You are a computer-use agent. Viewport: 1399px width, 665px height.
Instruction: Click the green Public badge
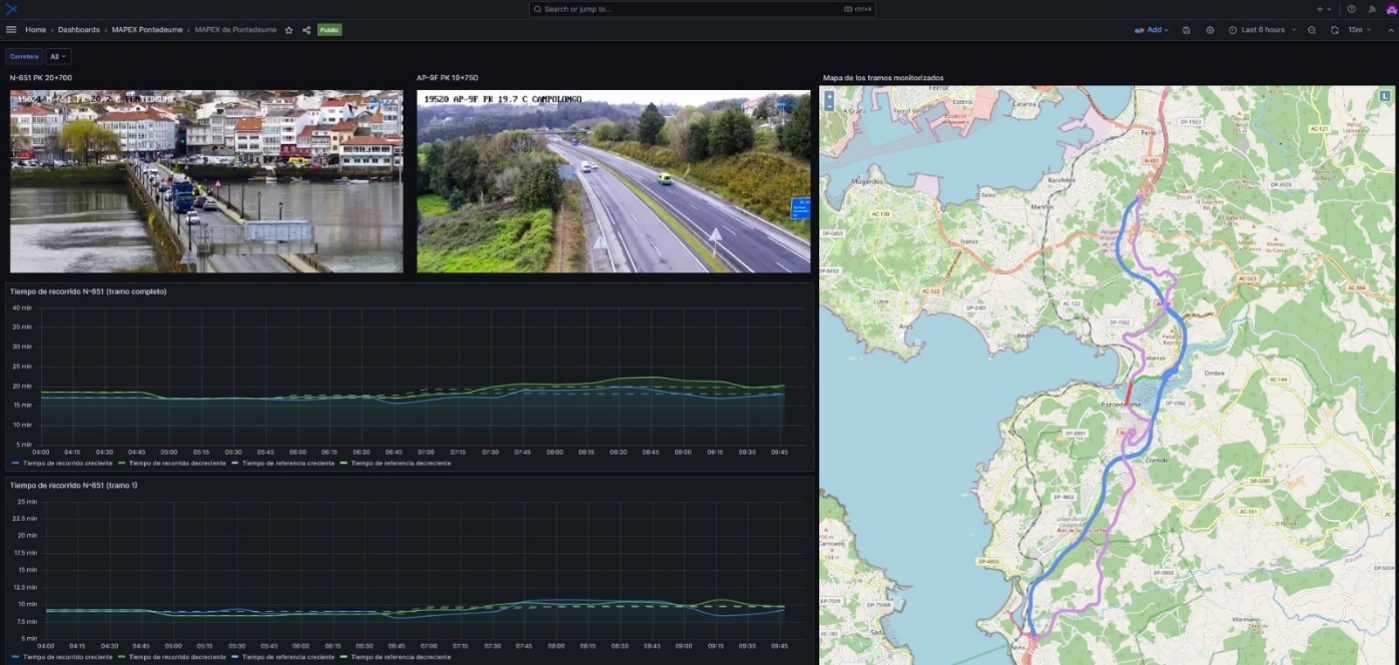pos(329,30)
